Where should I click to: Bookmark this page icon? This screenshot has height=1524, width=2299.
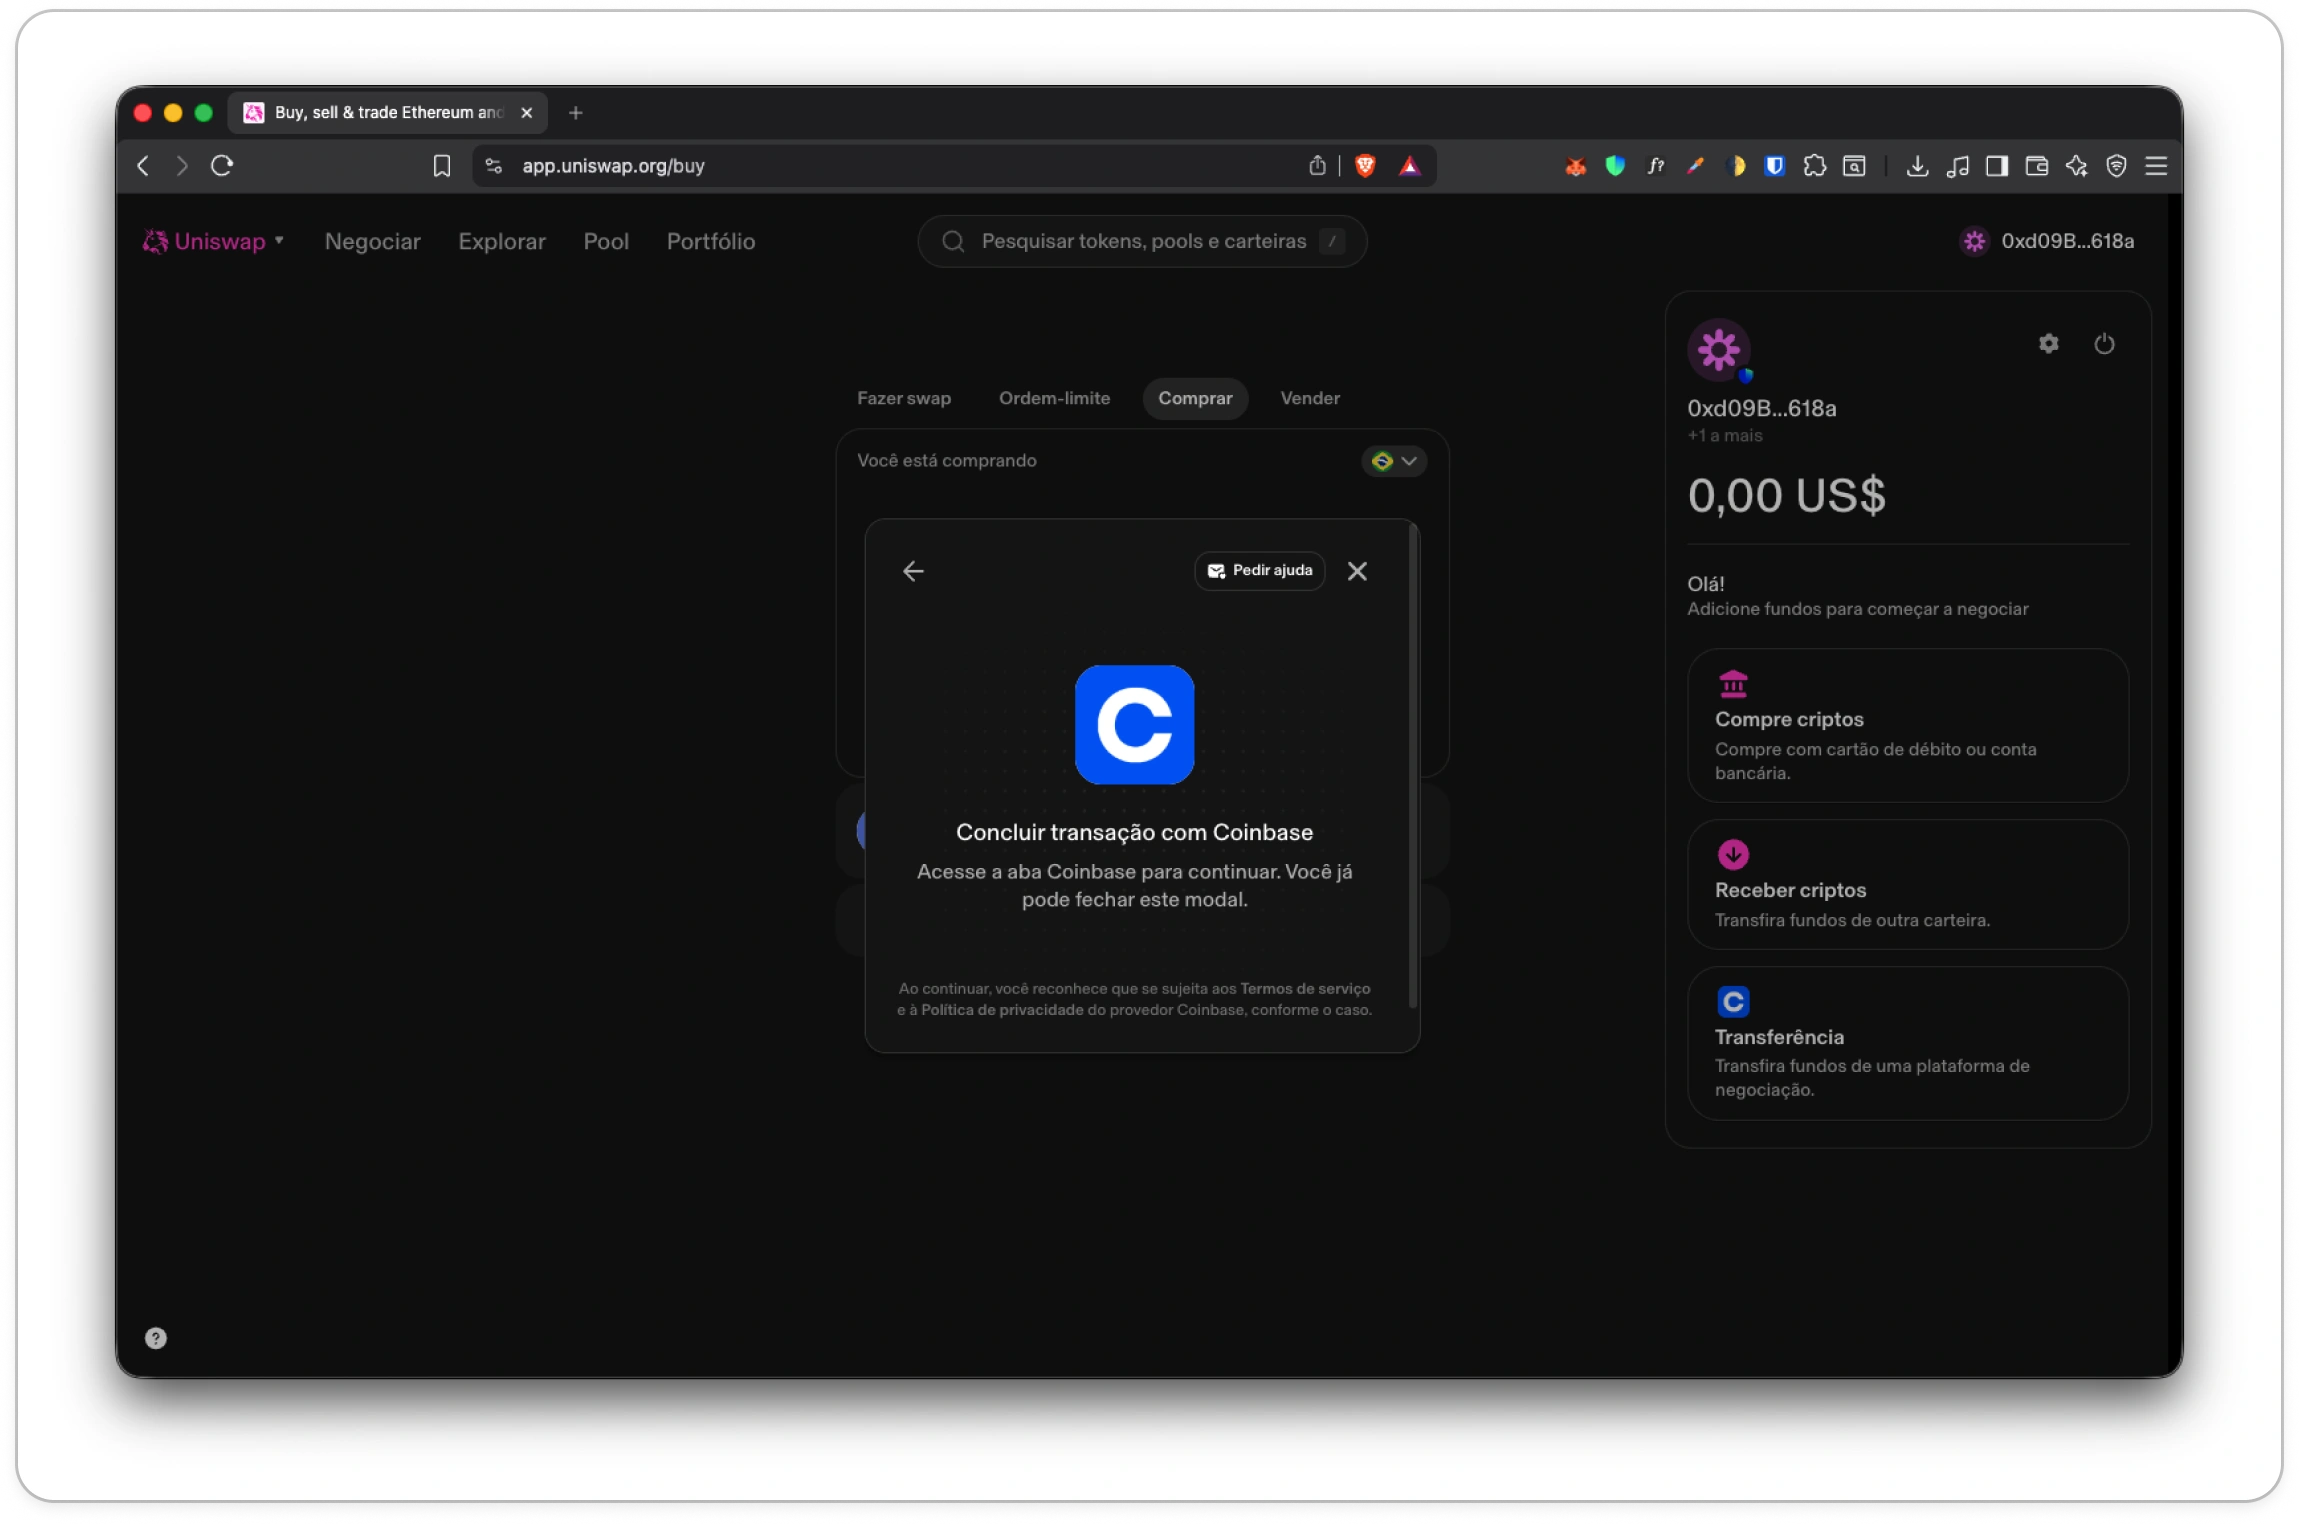[x=441, y=166]
